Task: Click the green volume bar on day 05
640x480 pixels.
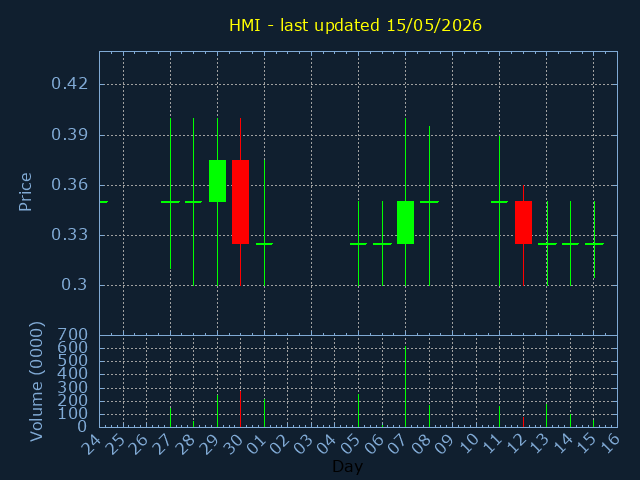Action: 358,411
